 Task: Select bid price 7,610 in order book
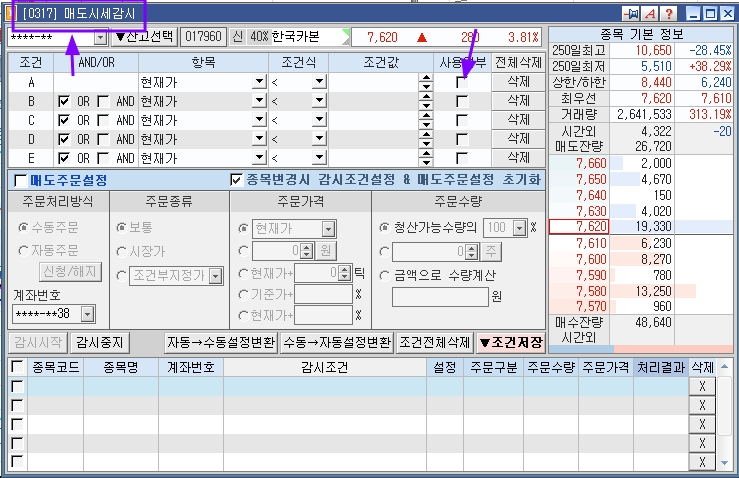591,243
